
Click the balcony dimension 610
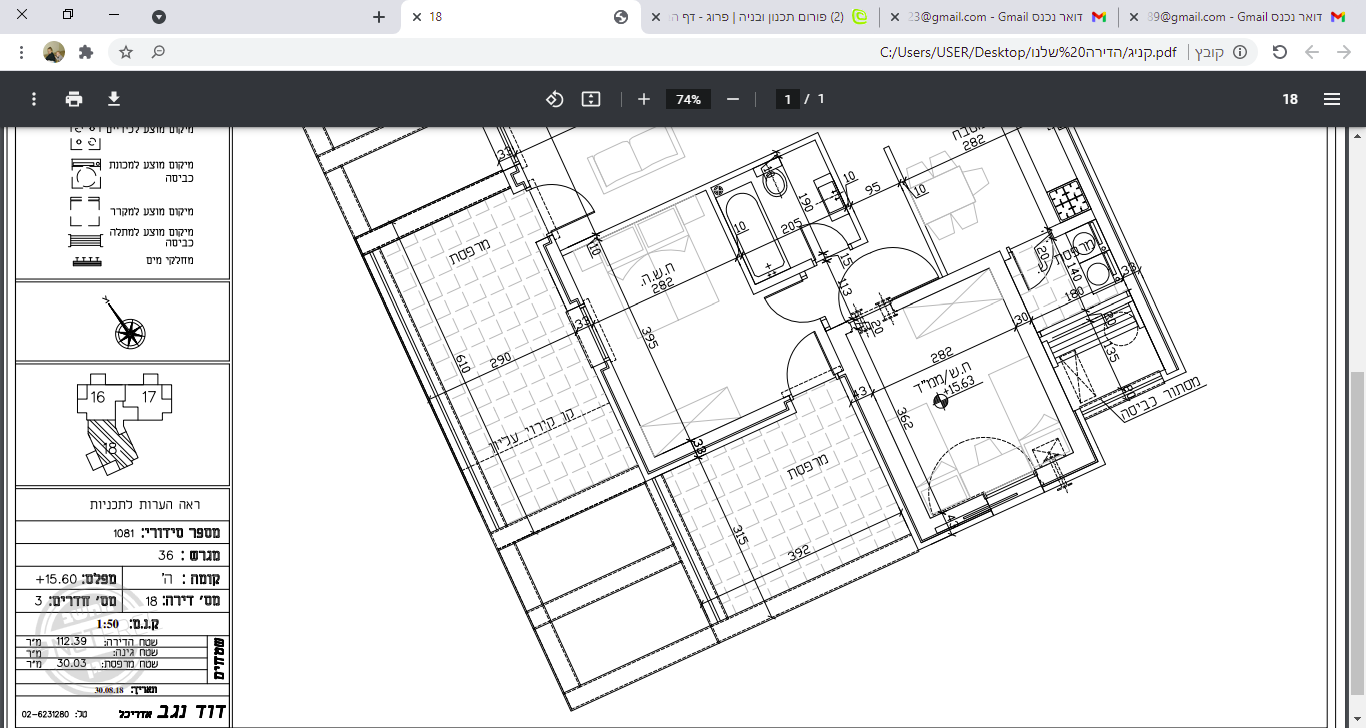click(463, 363)
